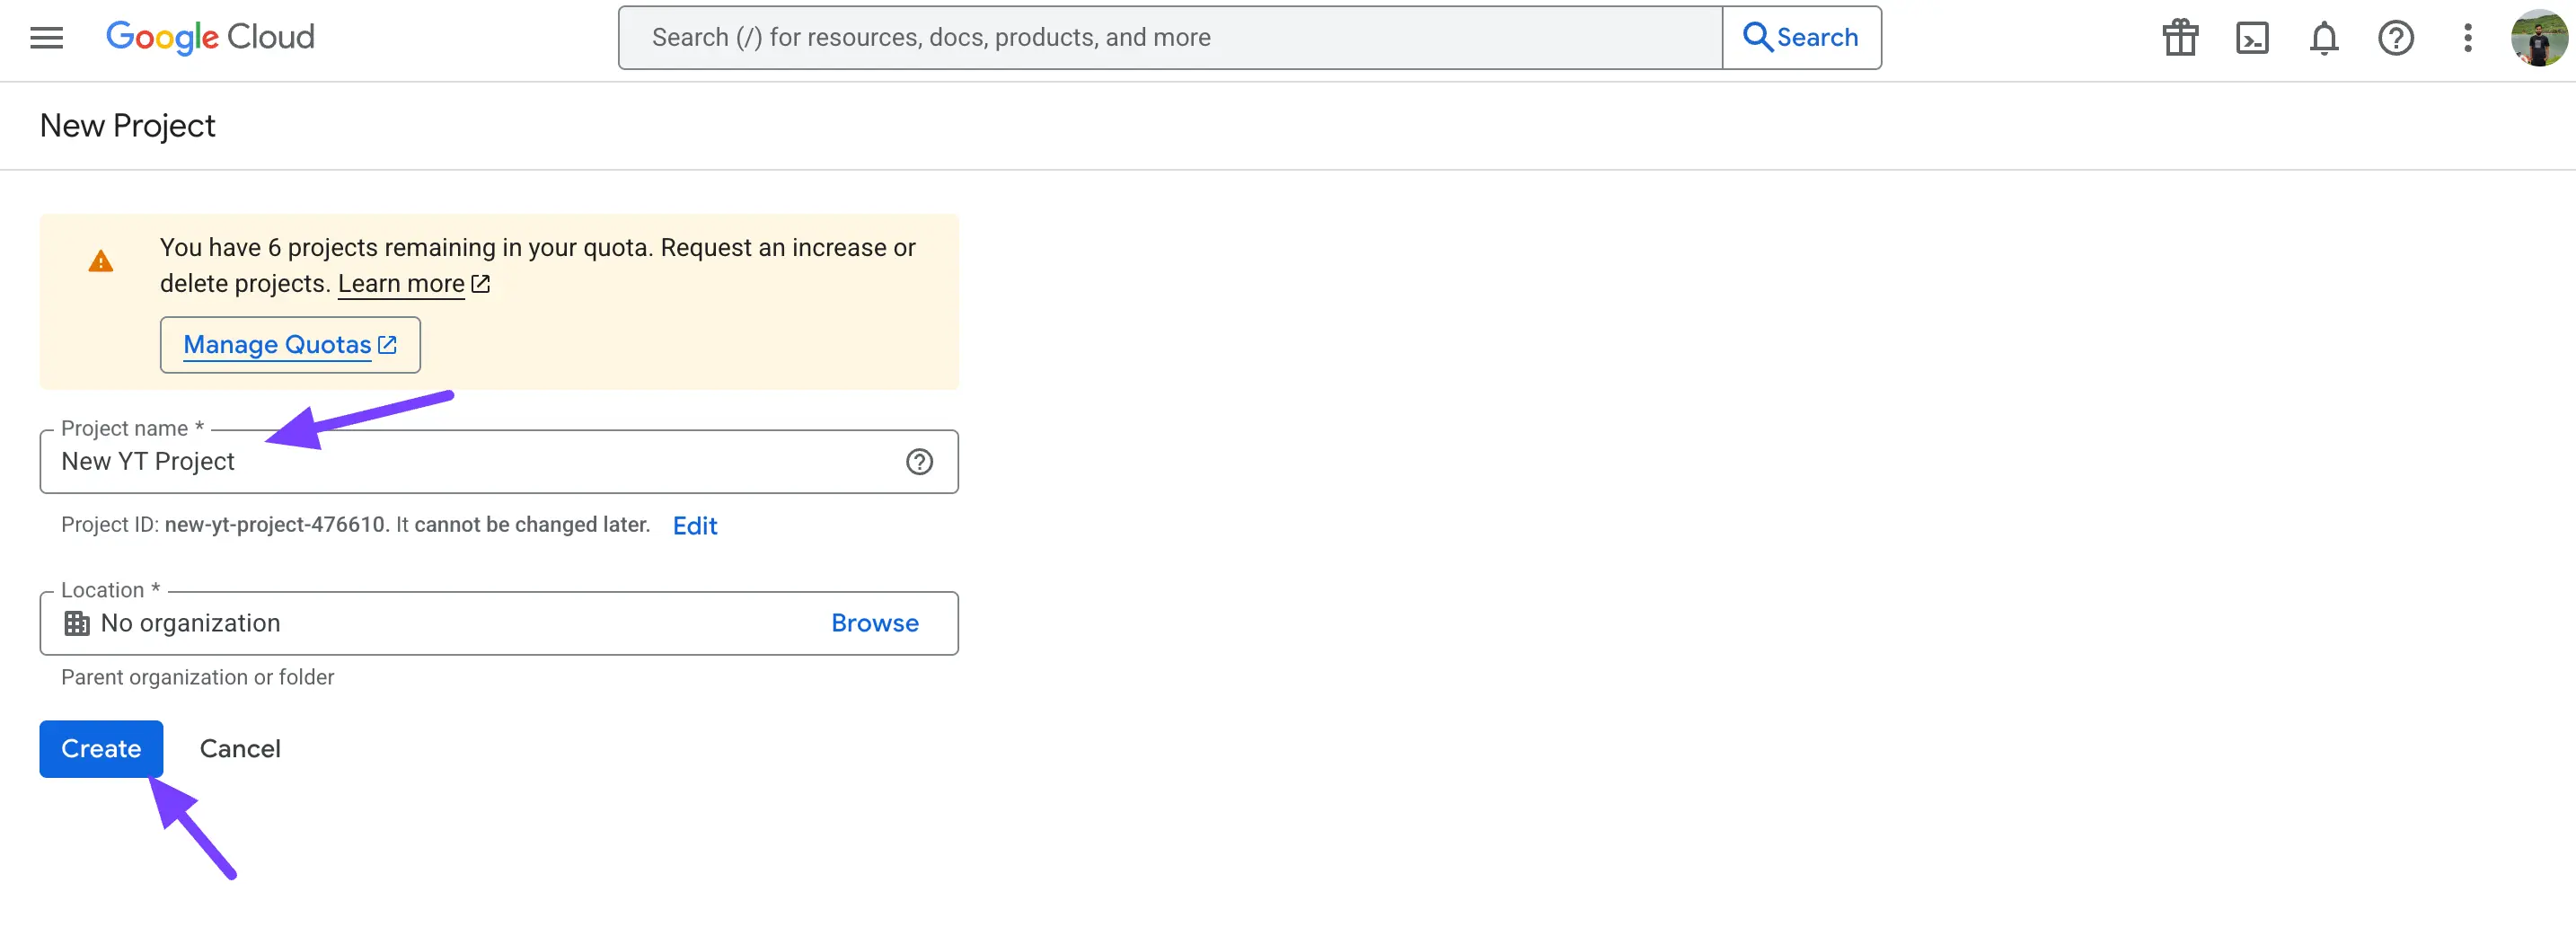2576x936 pixels.
Task: Open Manage Quotas page
Action: pos(289,344)
